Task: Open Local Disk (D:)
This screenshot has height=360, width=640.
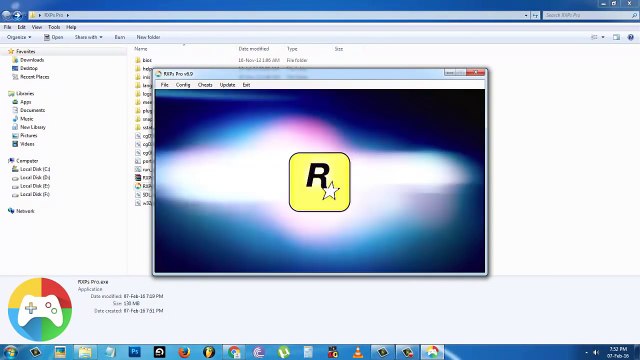Action: point(35,178)
